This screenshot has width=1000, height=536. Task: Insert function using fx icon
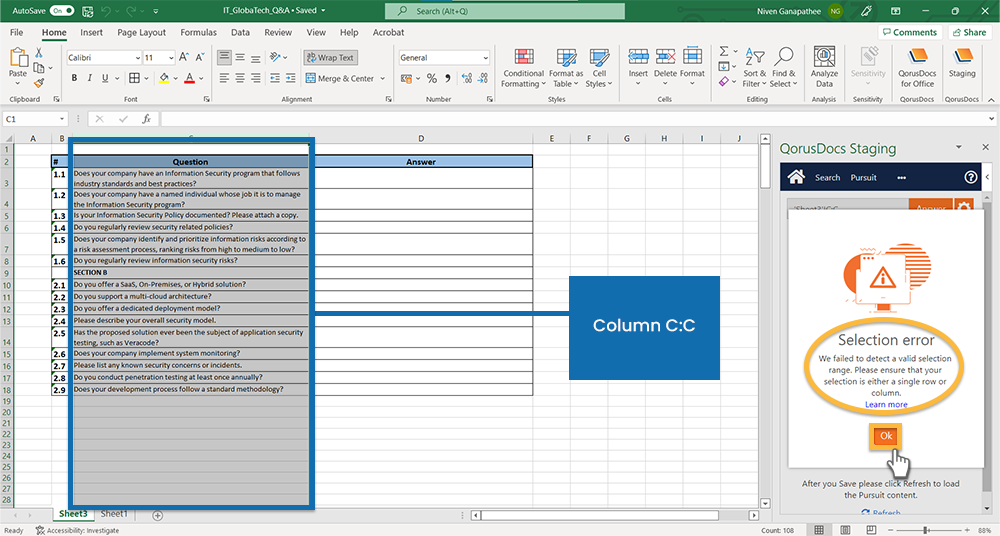146,119
